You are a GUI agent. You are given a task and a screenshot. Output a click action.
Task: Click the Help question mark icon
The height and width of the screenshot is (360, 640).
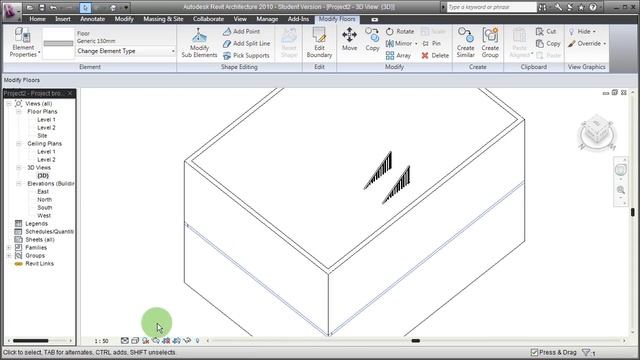[x=593, y=7]
